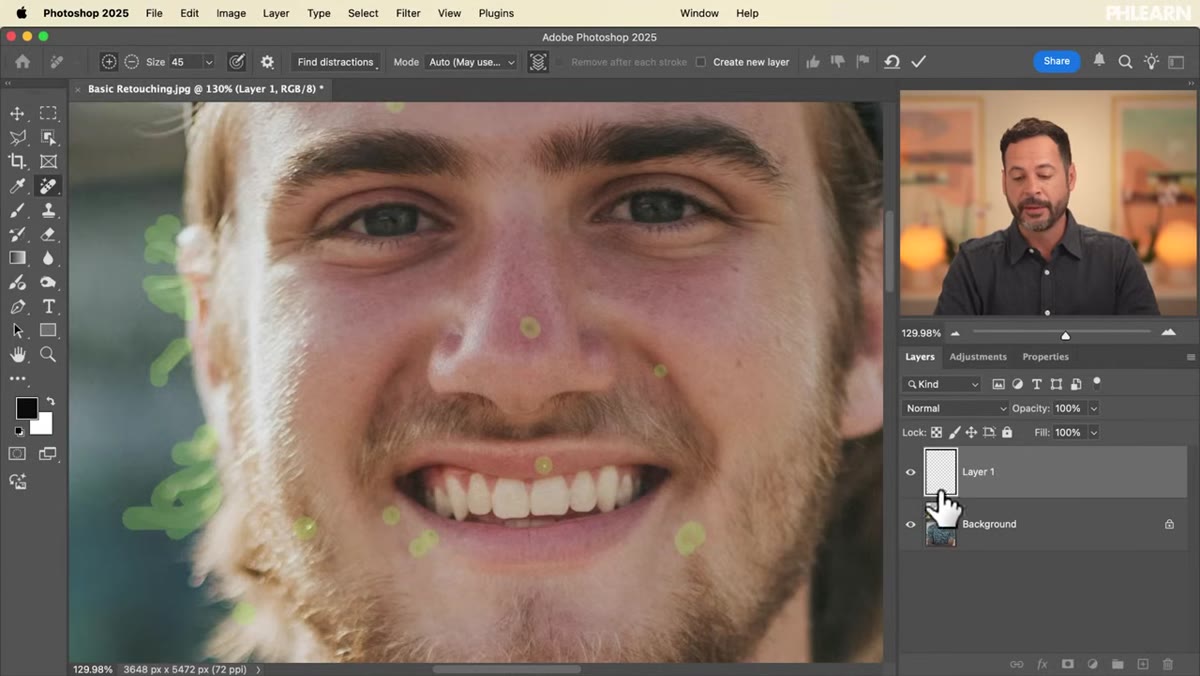Open the Discover lightbulb icon
The image size is (1200, 676).
pos(1151,62)
